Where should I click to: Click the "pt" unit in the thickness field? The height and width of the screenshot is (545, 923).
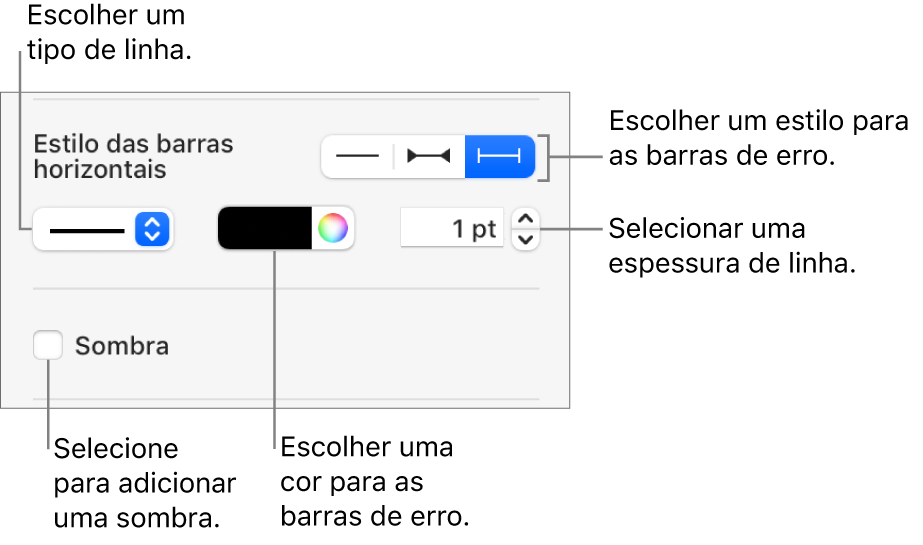tap(484, 229)
